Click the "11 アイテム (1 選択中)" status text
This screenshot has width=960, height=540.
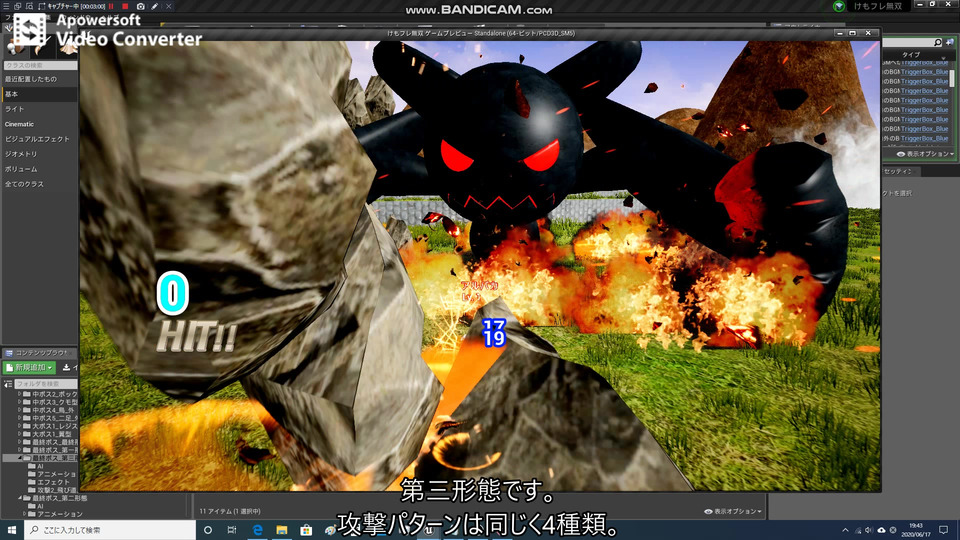point(230,511)
